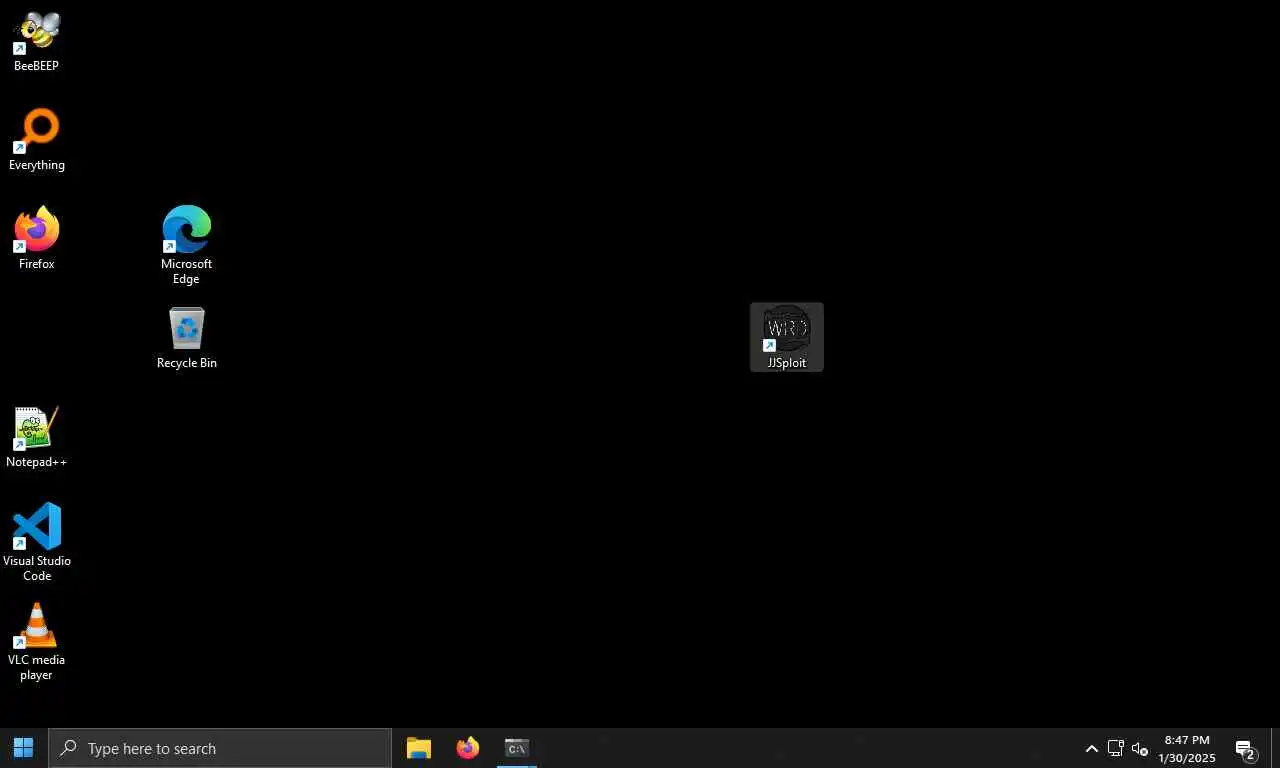Open Firefox from the taskbar
The width and height of the screenshot is (1280, 768).
[468, 748]
